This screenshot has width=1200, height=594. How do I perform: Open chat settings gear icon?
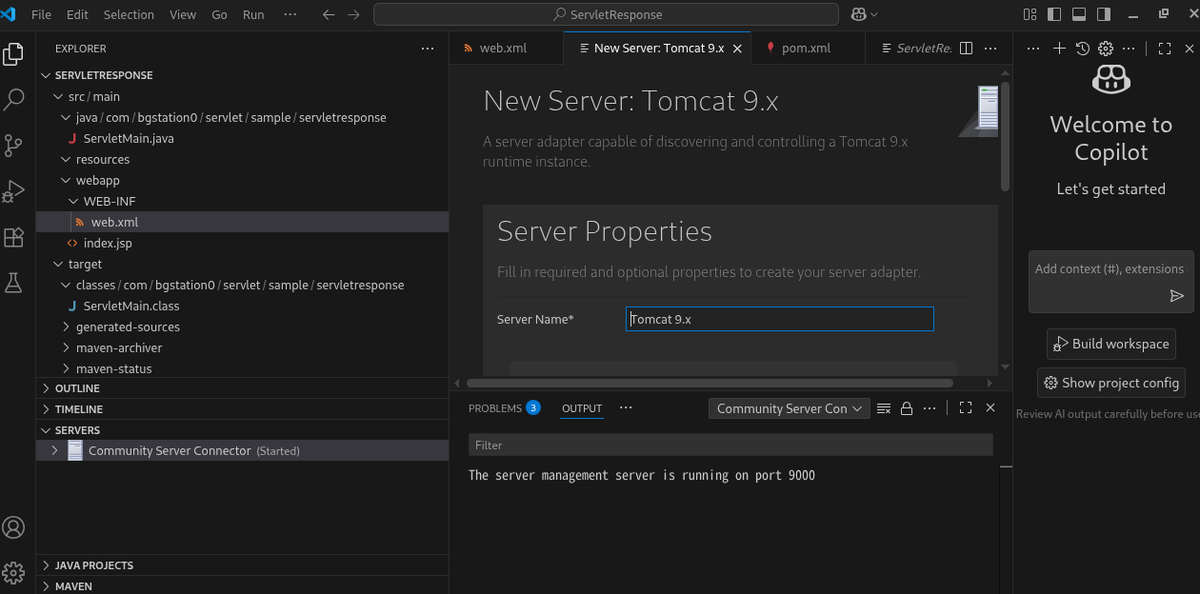[x=1106, y=48]
